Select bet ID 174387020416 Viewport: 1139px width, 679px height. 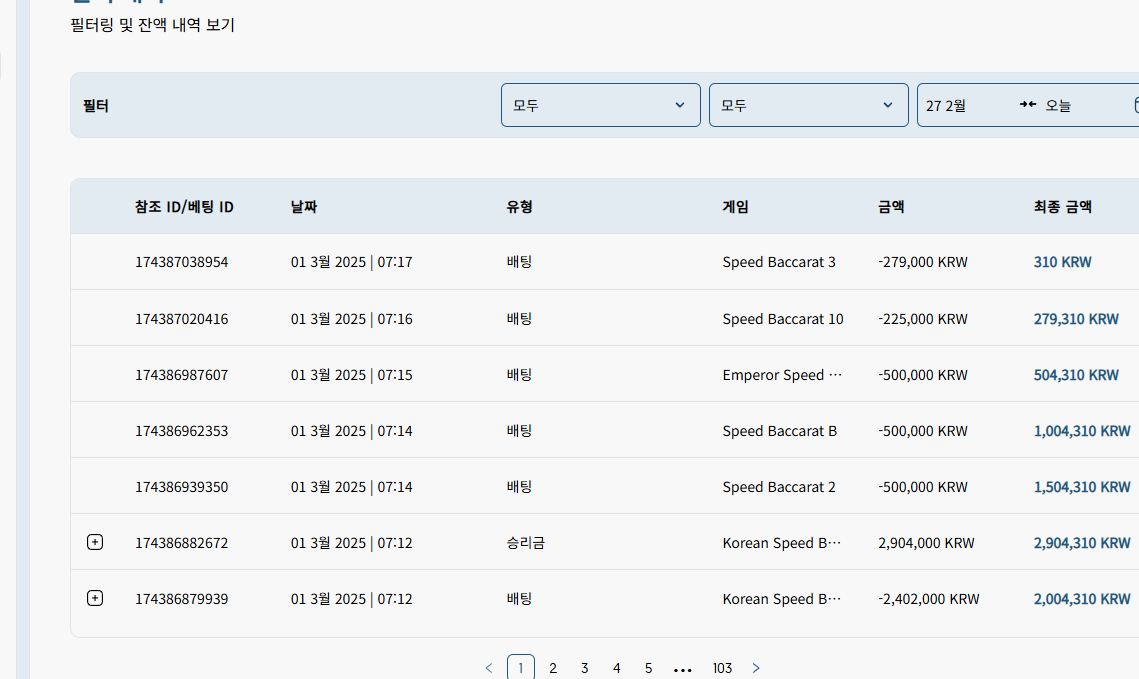(182, 319)
